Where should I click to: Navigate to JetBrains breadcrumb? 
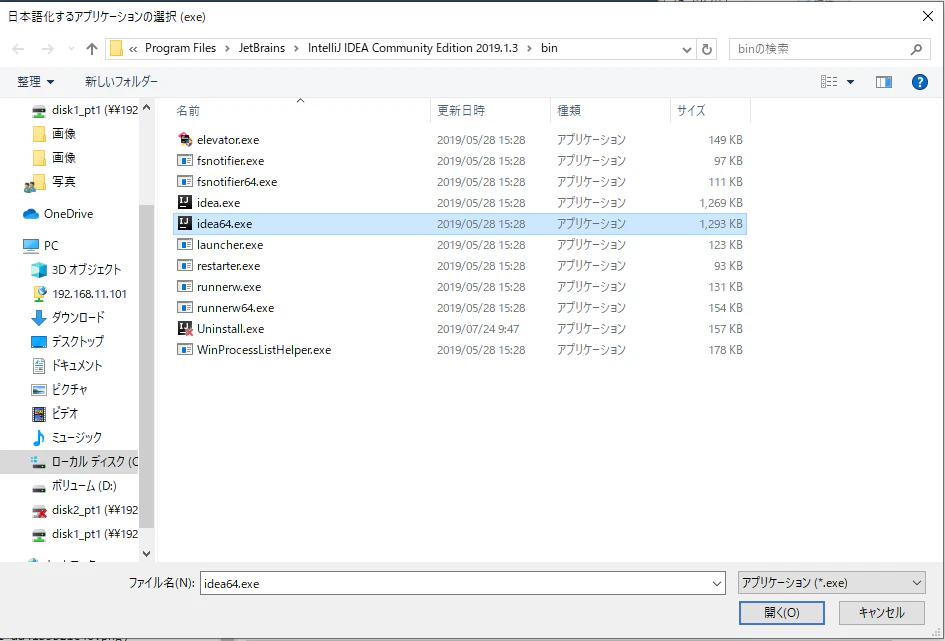point(262,48)
